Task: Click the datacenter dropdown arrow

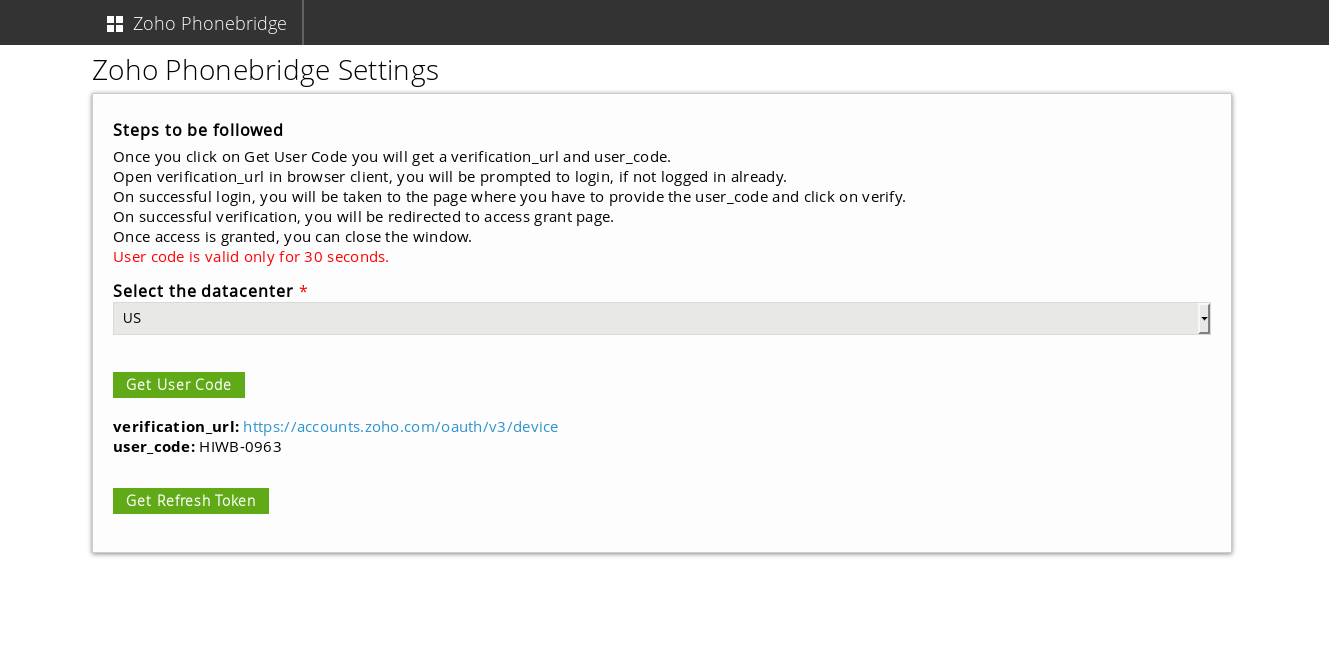Action: point(1204,318)
